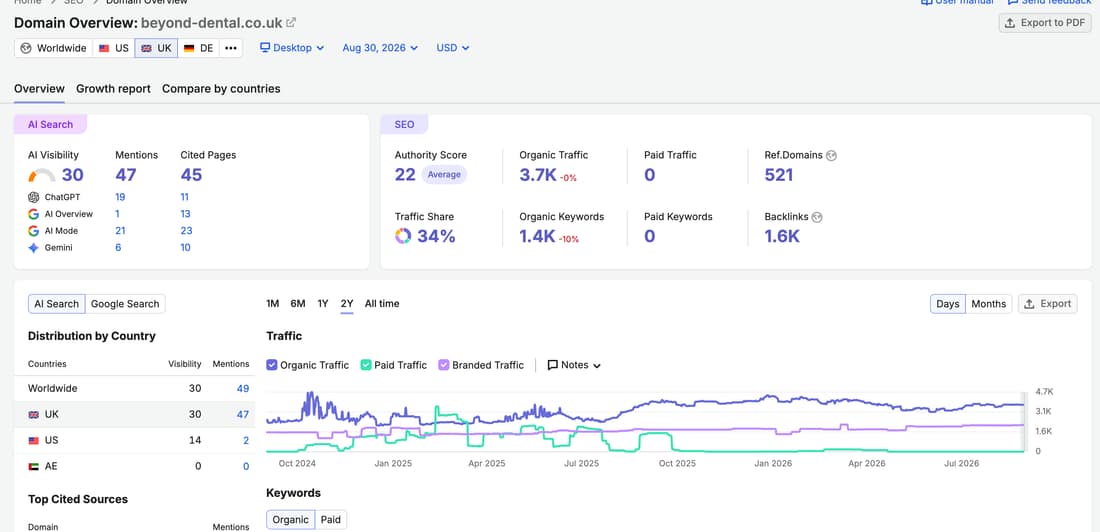Uncheck the Organic Traffic checkbox

point(272,365)
